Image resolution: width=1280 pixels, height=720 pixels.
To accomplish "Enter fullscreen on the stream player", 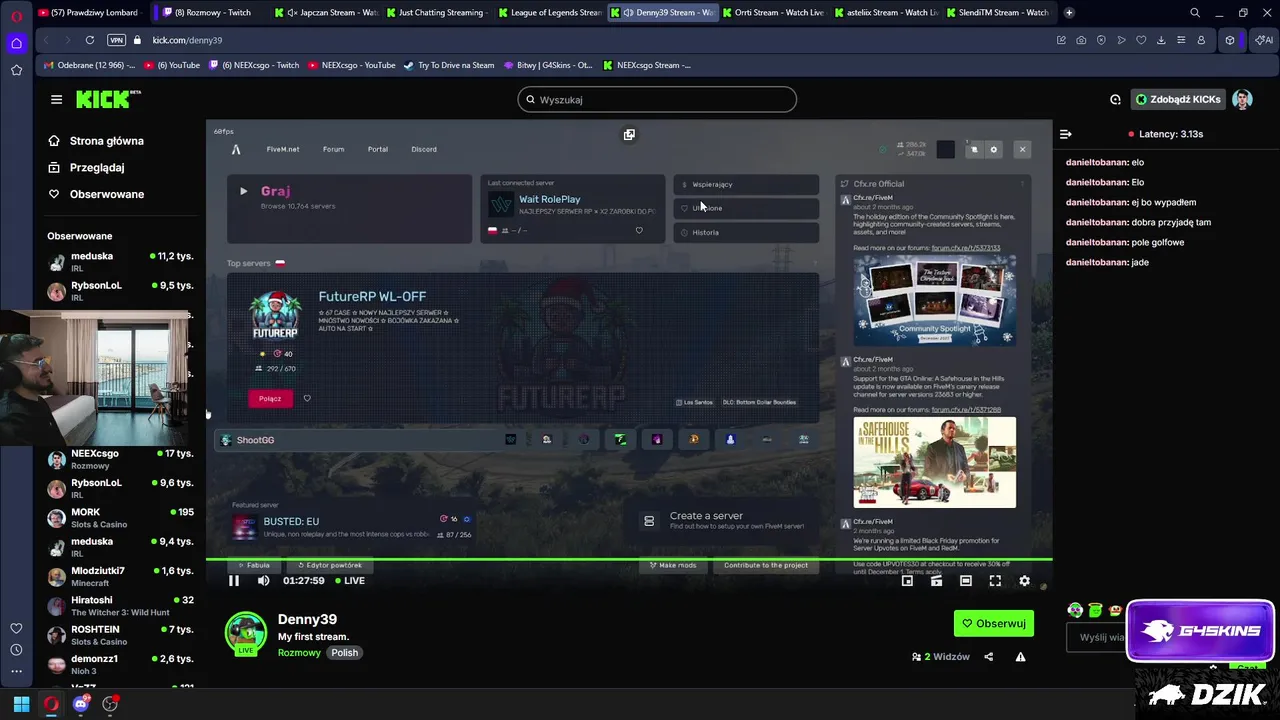I will [x=995, y=581].
